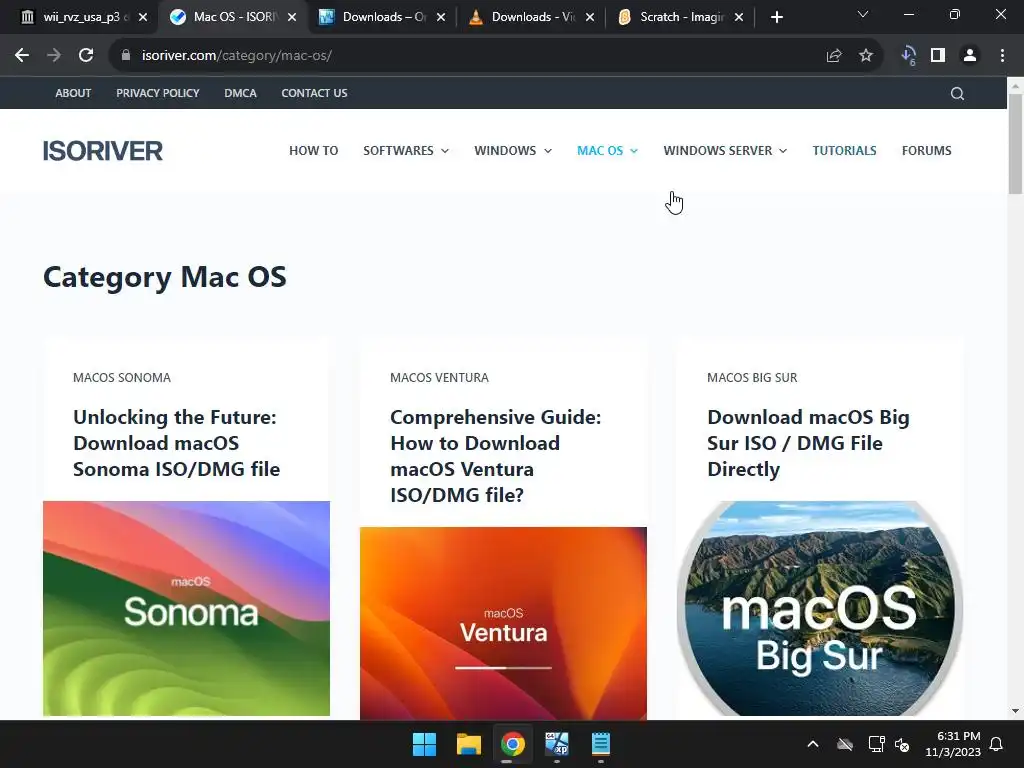Share this page using the share icon
The height and width of the screenshot is (768, 1024).
(834, 56)
